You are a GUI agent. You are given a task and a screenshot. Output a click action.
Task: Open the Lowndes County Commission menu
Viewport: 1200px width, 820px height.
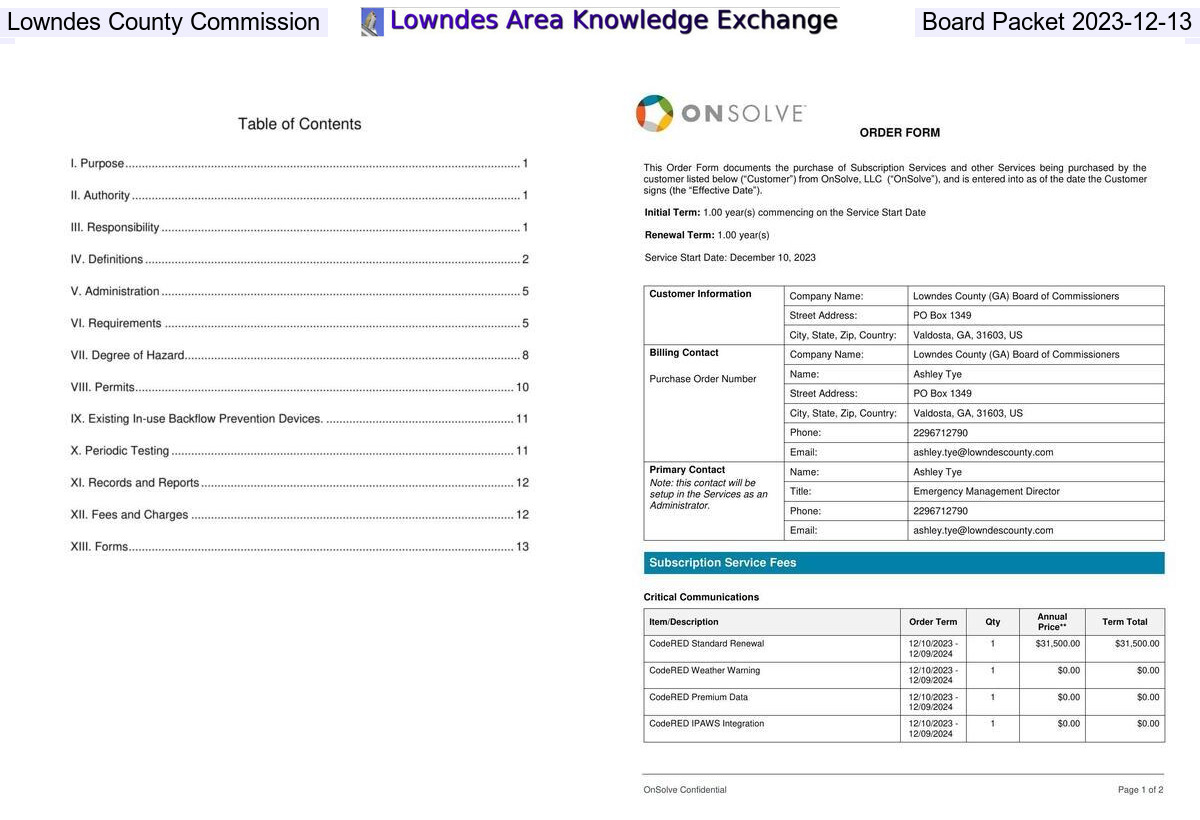164,20
